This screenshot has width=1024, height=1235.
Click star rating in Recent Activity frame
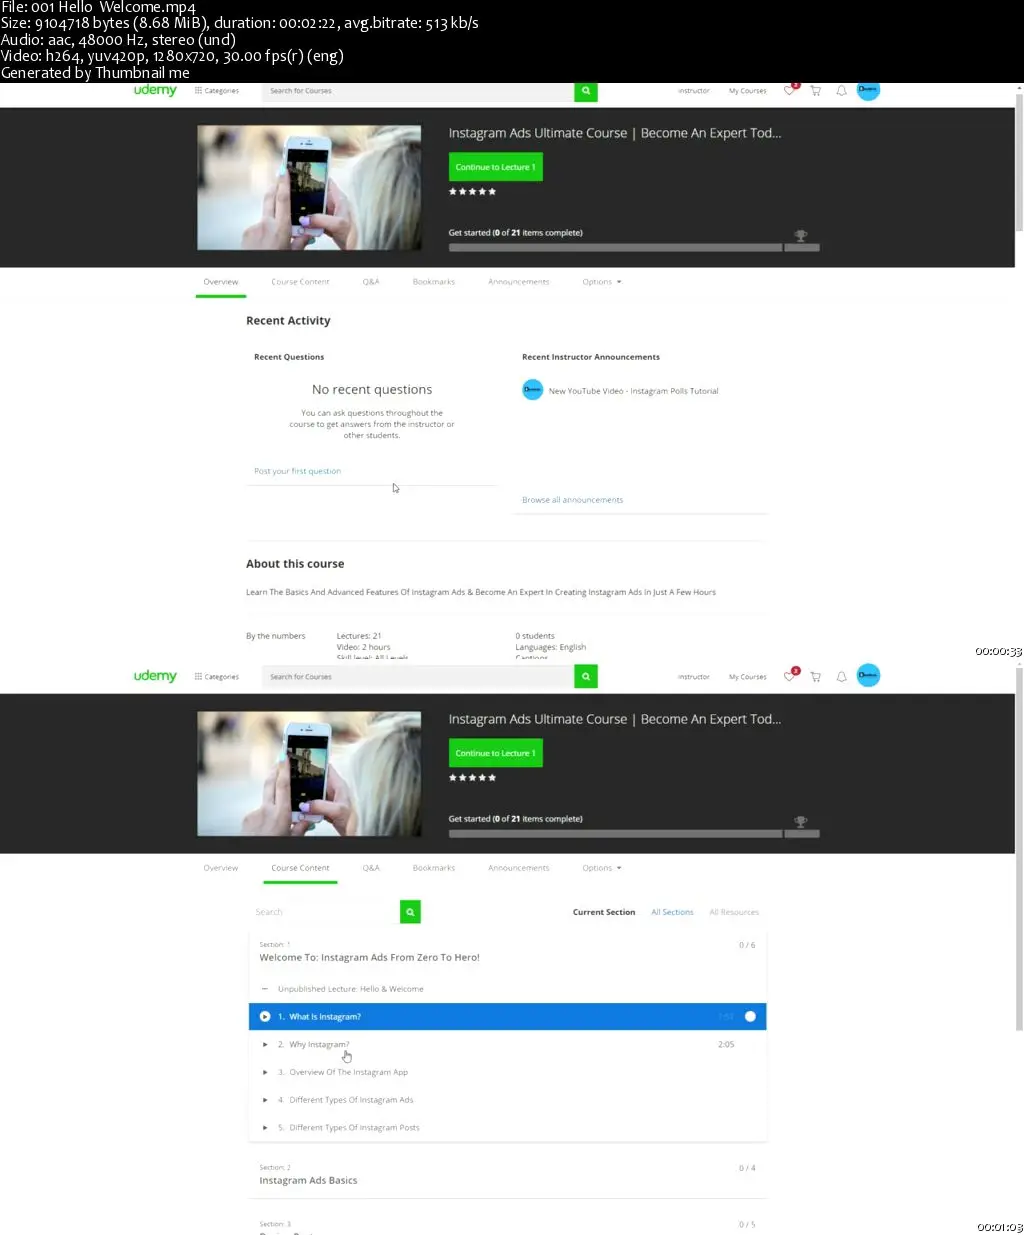pyautogui.click(x=472, y=191)
